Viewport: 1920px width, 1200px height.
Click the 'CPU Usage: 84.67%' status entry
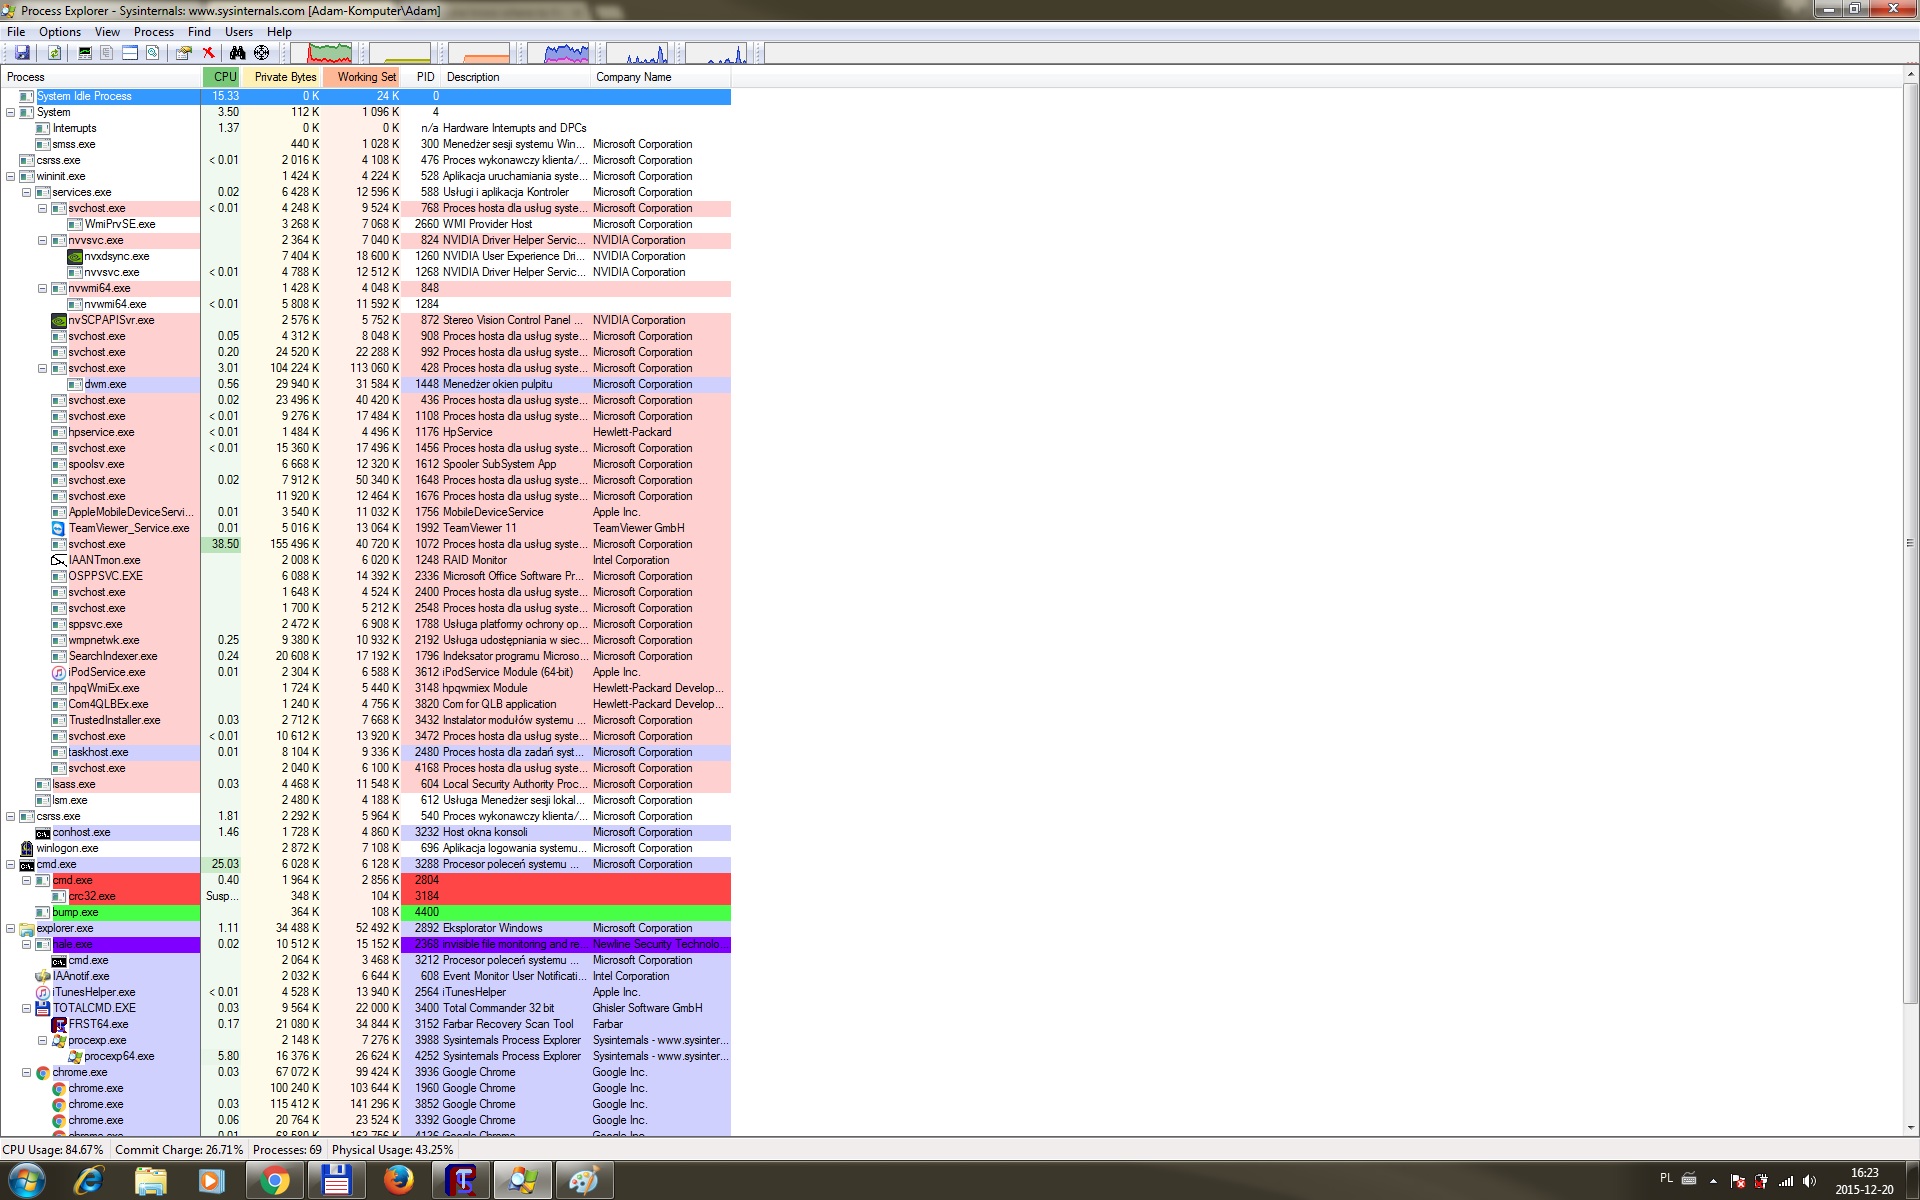coord(53,1150)
